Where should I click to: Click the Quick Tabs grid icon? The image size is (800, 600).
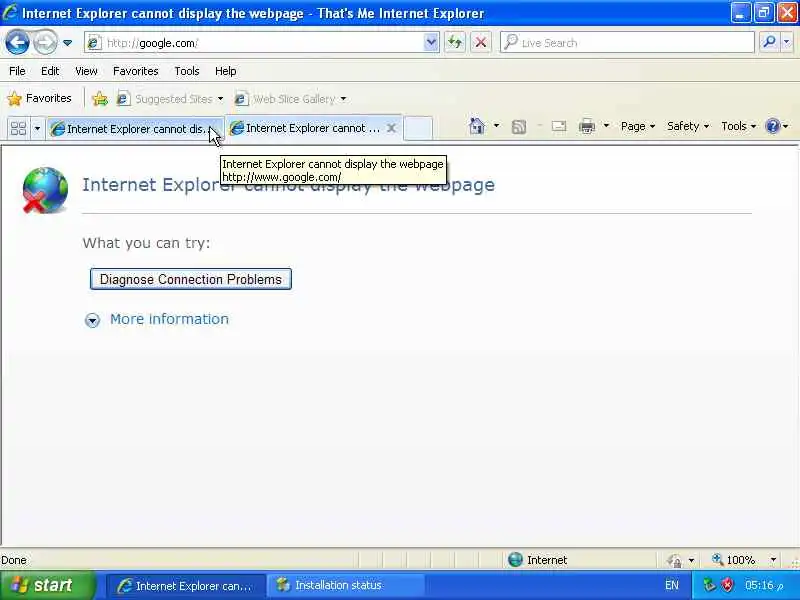(18, 128)
